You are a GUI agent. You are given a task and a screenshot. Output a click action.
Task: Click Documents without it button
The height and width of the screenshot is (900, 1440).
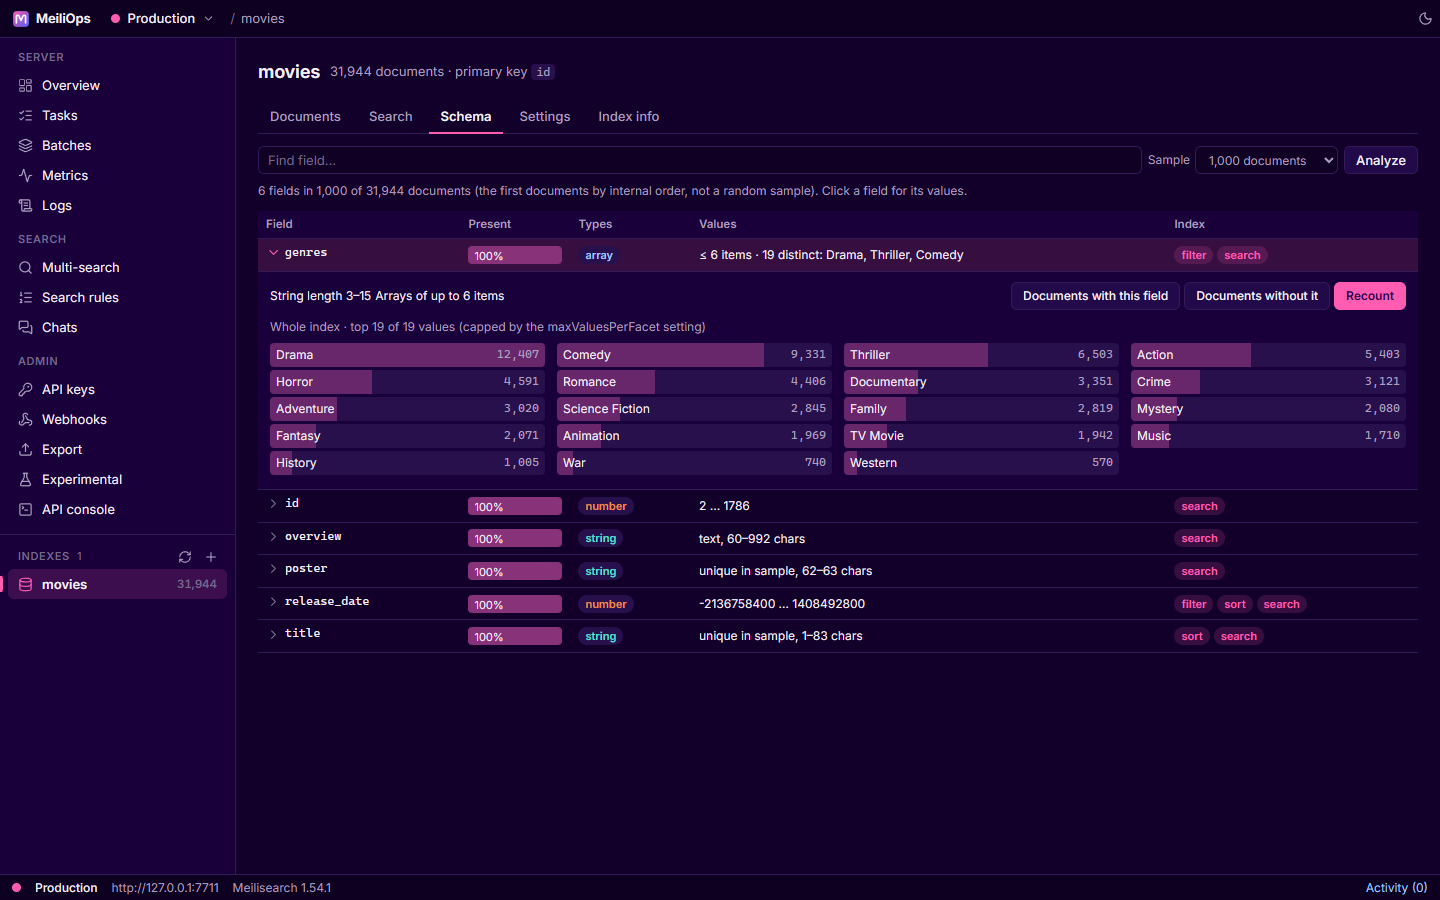click(1257, 296)
